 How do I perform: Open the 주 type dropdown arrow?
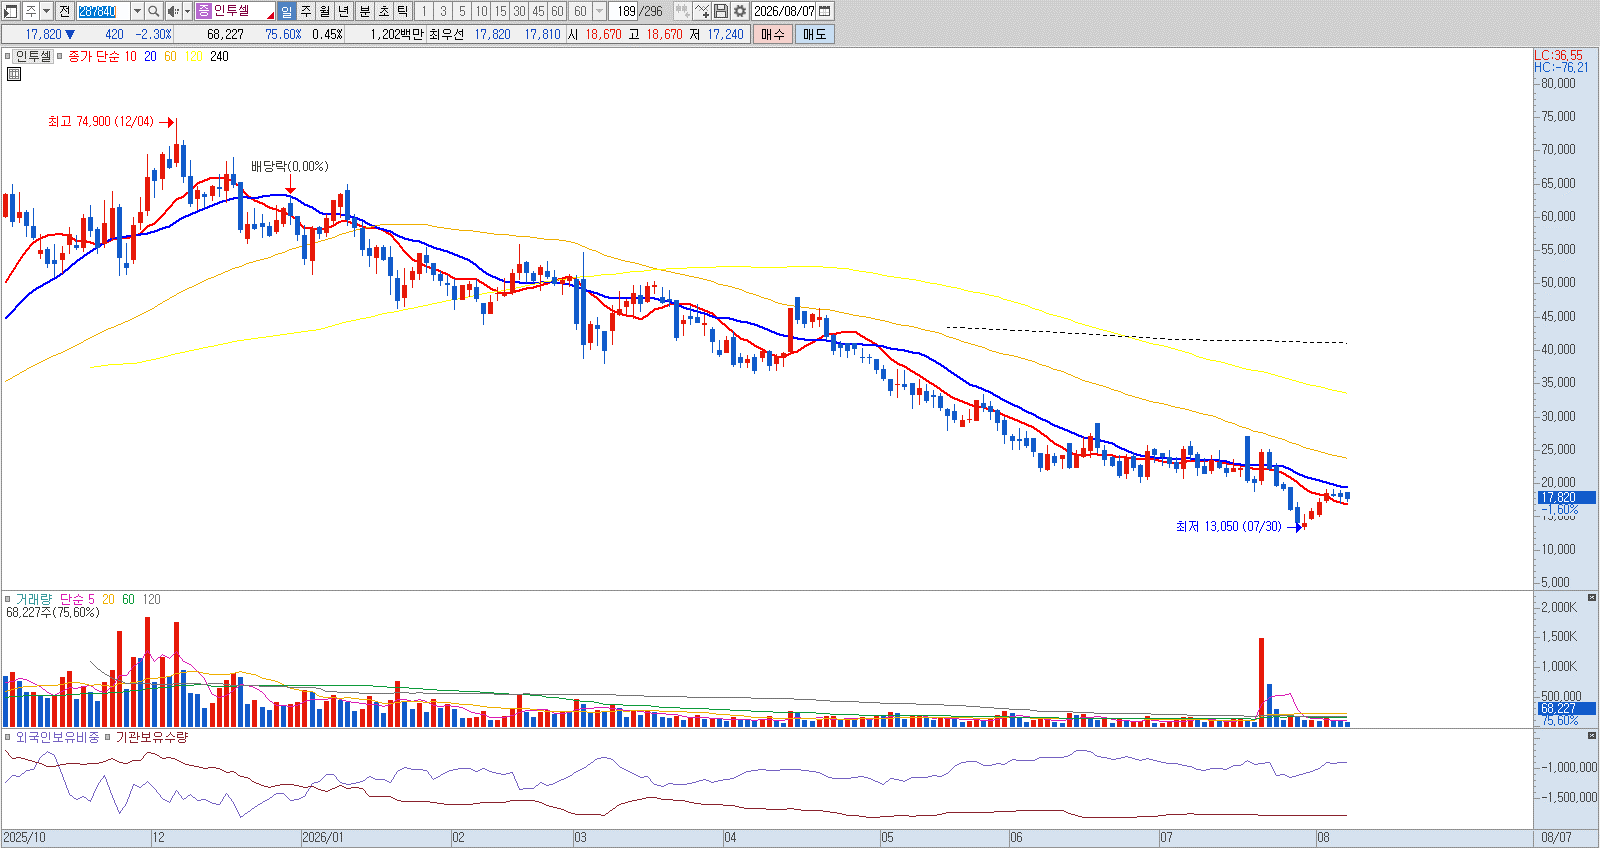tap(45, 11)
